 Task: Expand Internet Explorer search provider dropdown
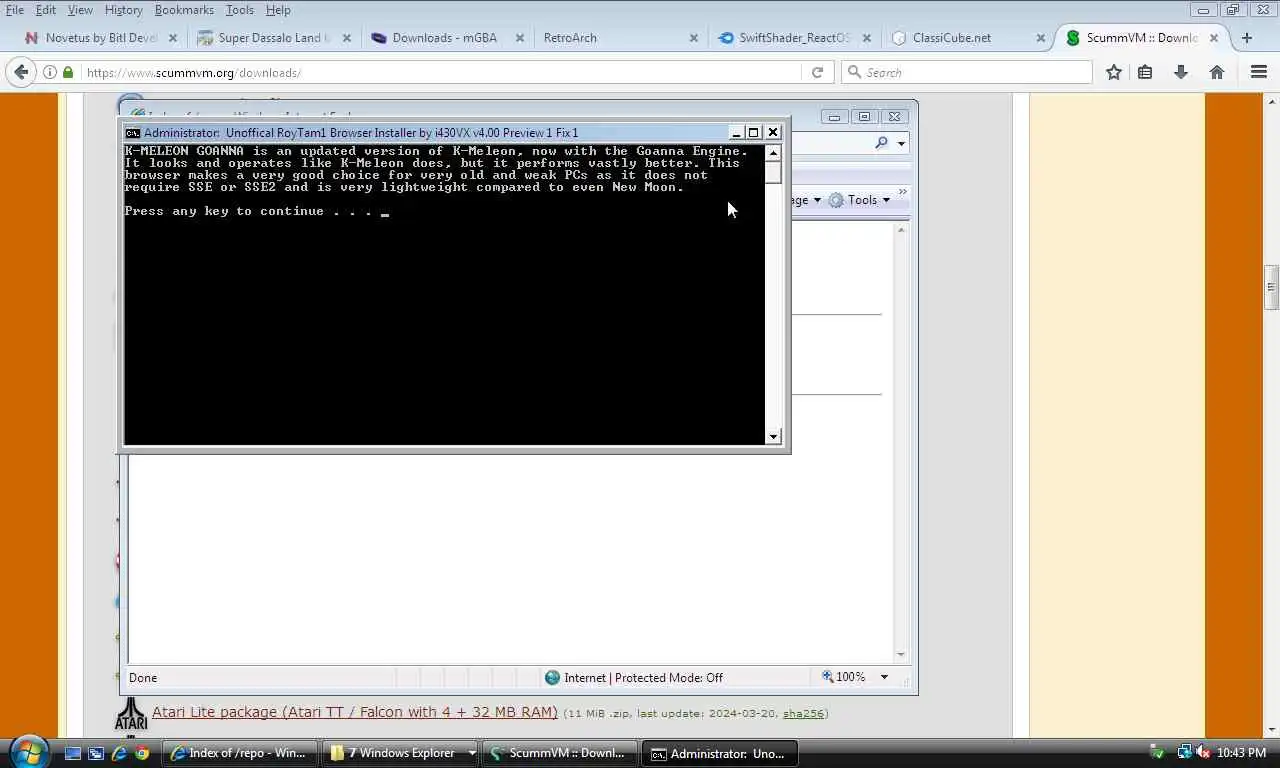point(901,144)
